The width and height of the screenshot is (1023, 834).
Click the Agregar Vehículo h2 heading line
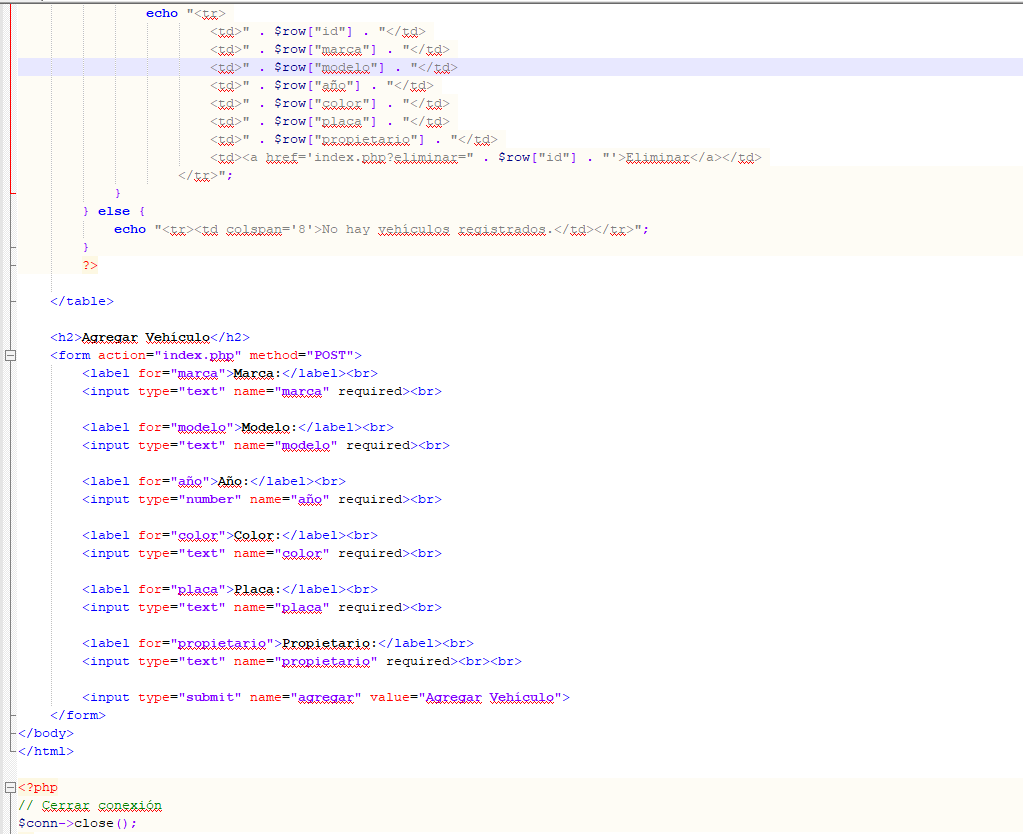click(x=150, y=337)
